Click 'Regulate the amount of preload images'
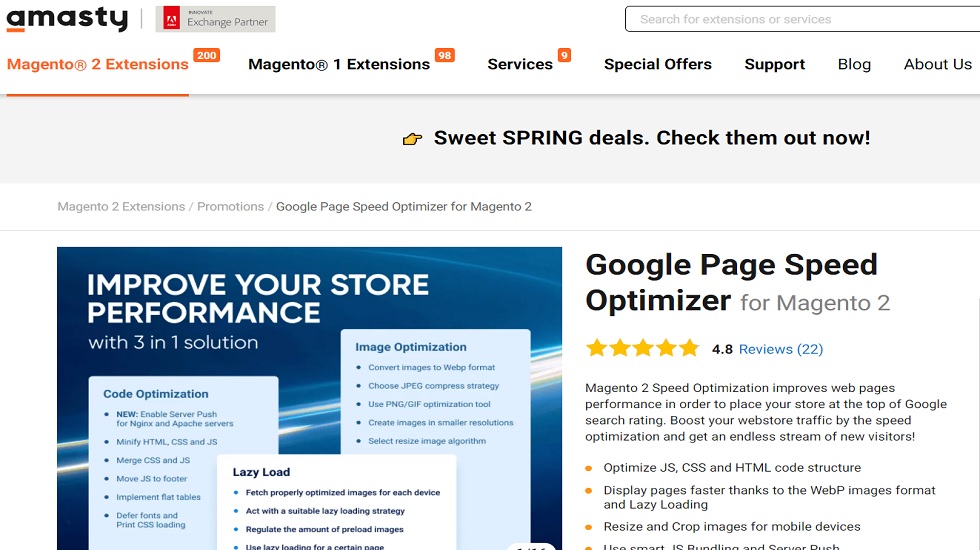The width and height of the screenshot is (980, 550). 324,529
